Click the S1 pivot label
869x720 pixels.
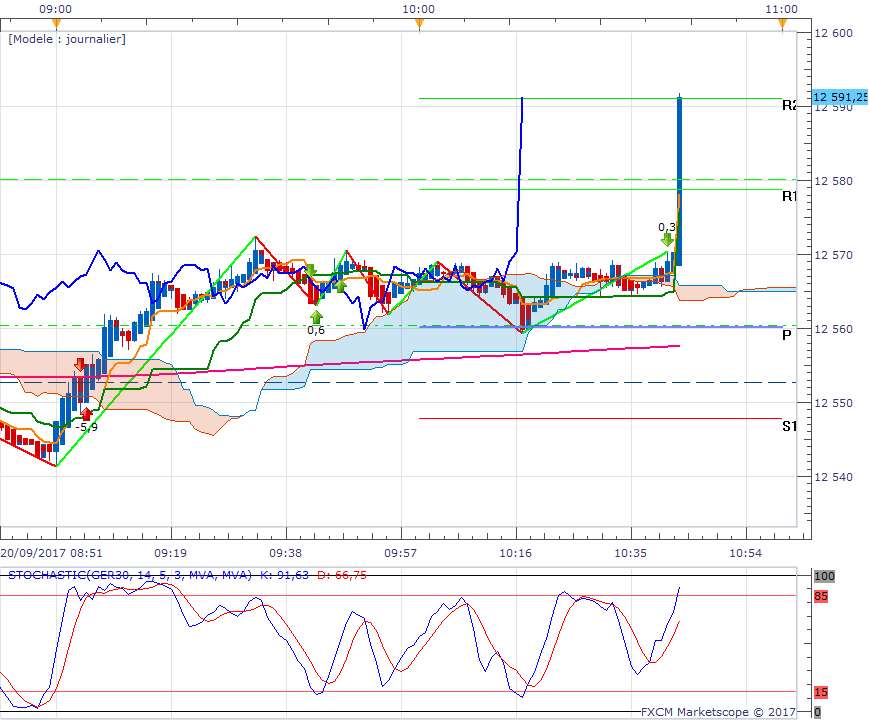pos(789,426)
